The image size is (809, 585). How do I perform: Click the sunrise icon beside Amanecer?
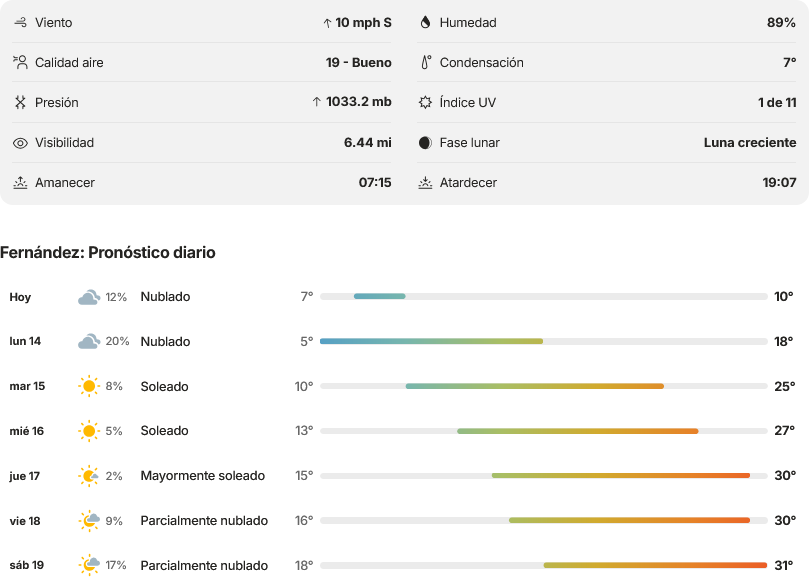click(x=20, y=183)
